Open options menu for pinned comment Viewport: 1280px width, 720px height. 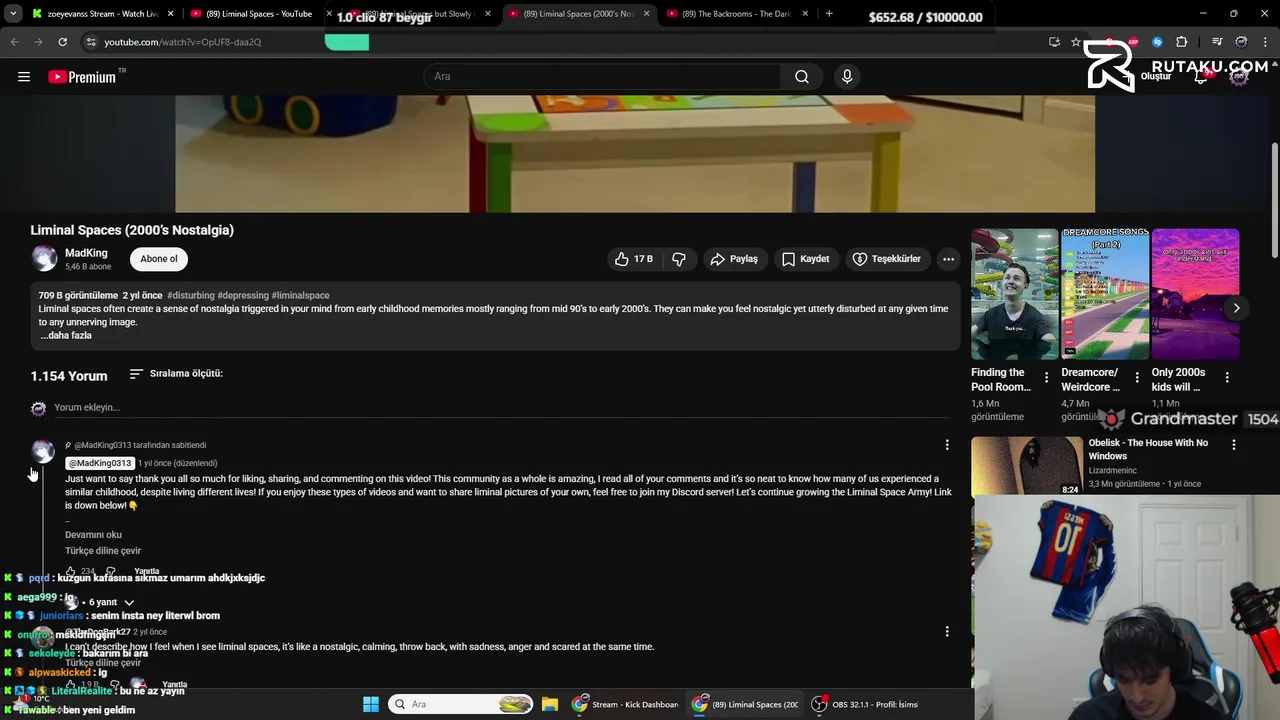click(947, 445)
